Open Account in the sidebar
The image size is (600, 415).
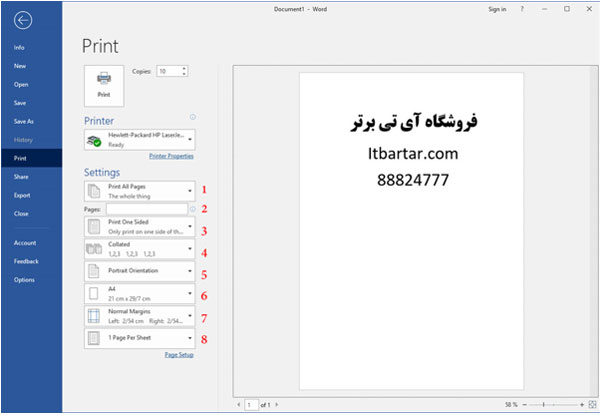[25, 243]
